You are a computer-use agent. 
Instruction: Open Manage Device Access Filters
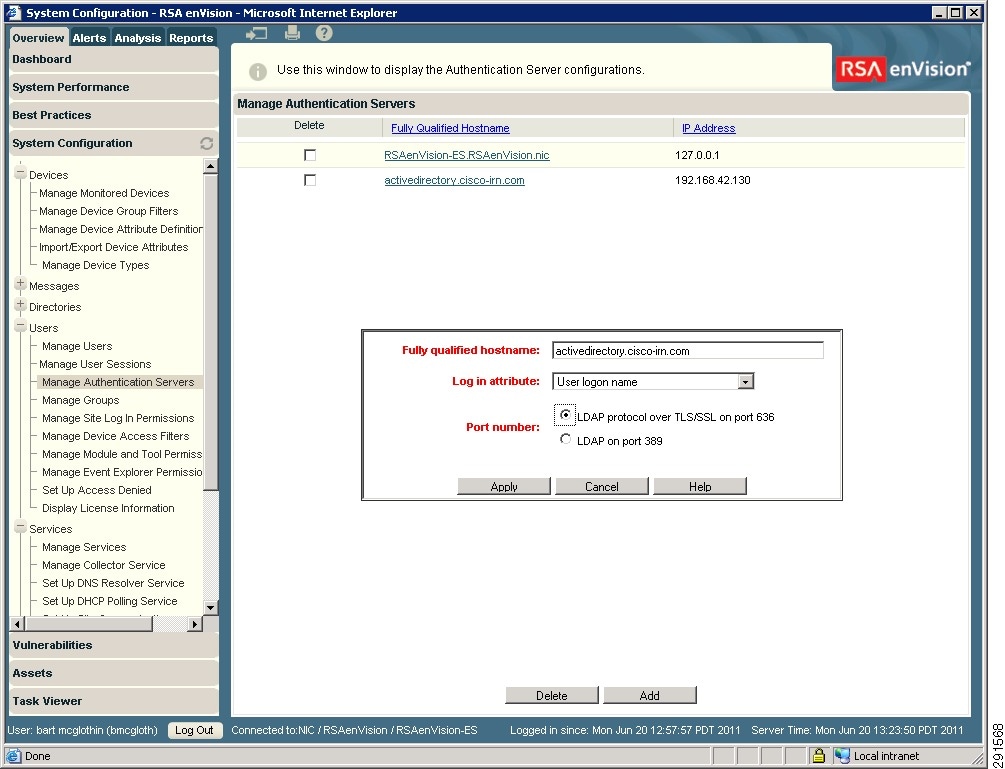[x=115, y=436]
